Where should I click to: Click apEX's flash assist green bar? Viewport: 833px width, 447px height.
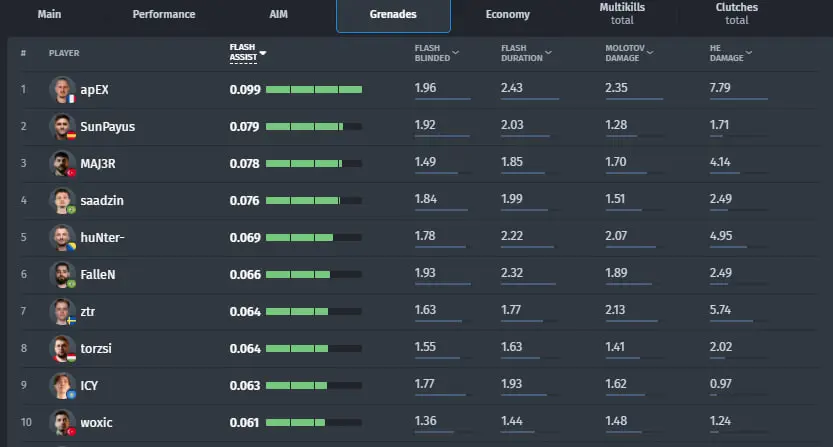point(313,90)
